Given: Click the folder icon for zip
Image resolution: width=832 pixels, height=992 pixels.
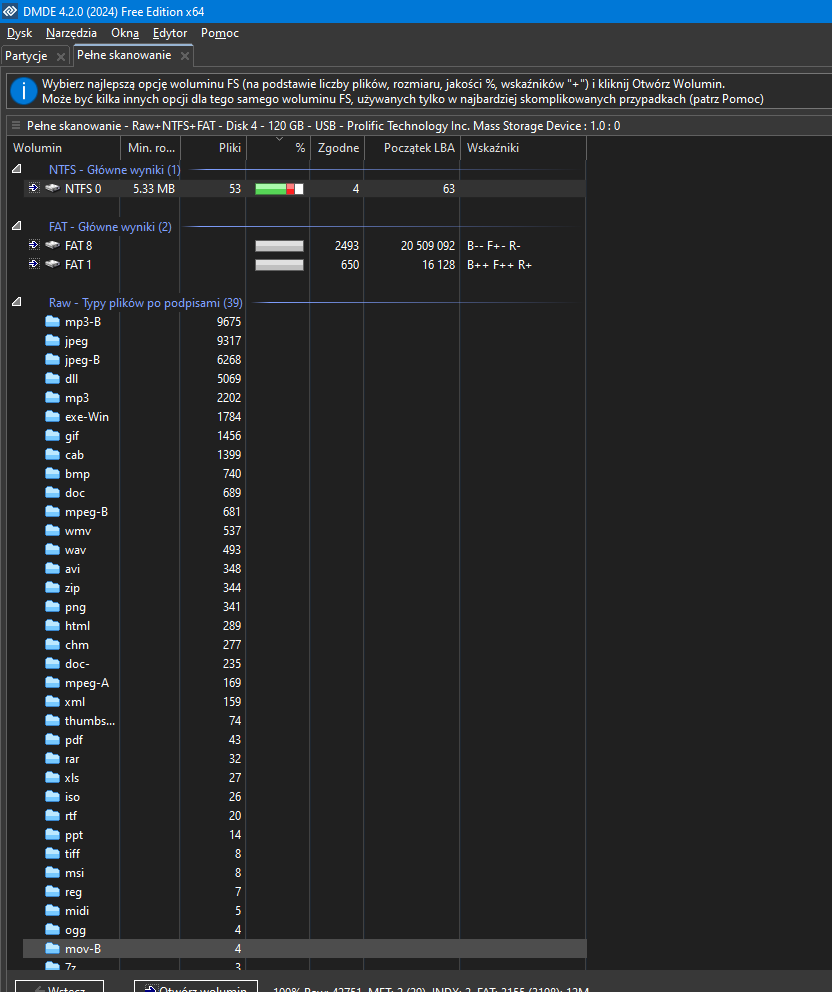Looking at the screenshot, I should click(53, 587).
